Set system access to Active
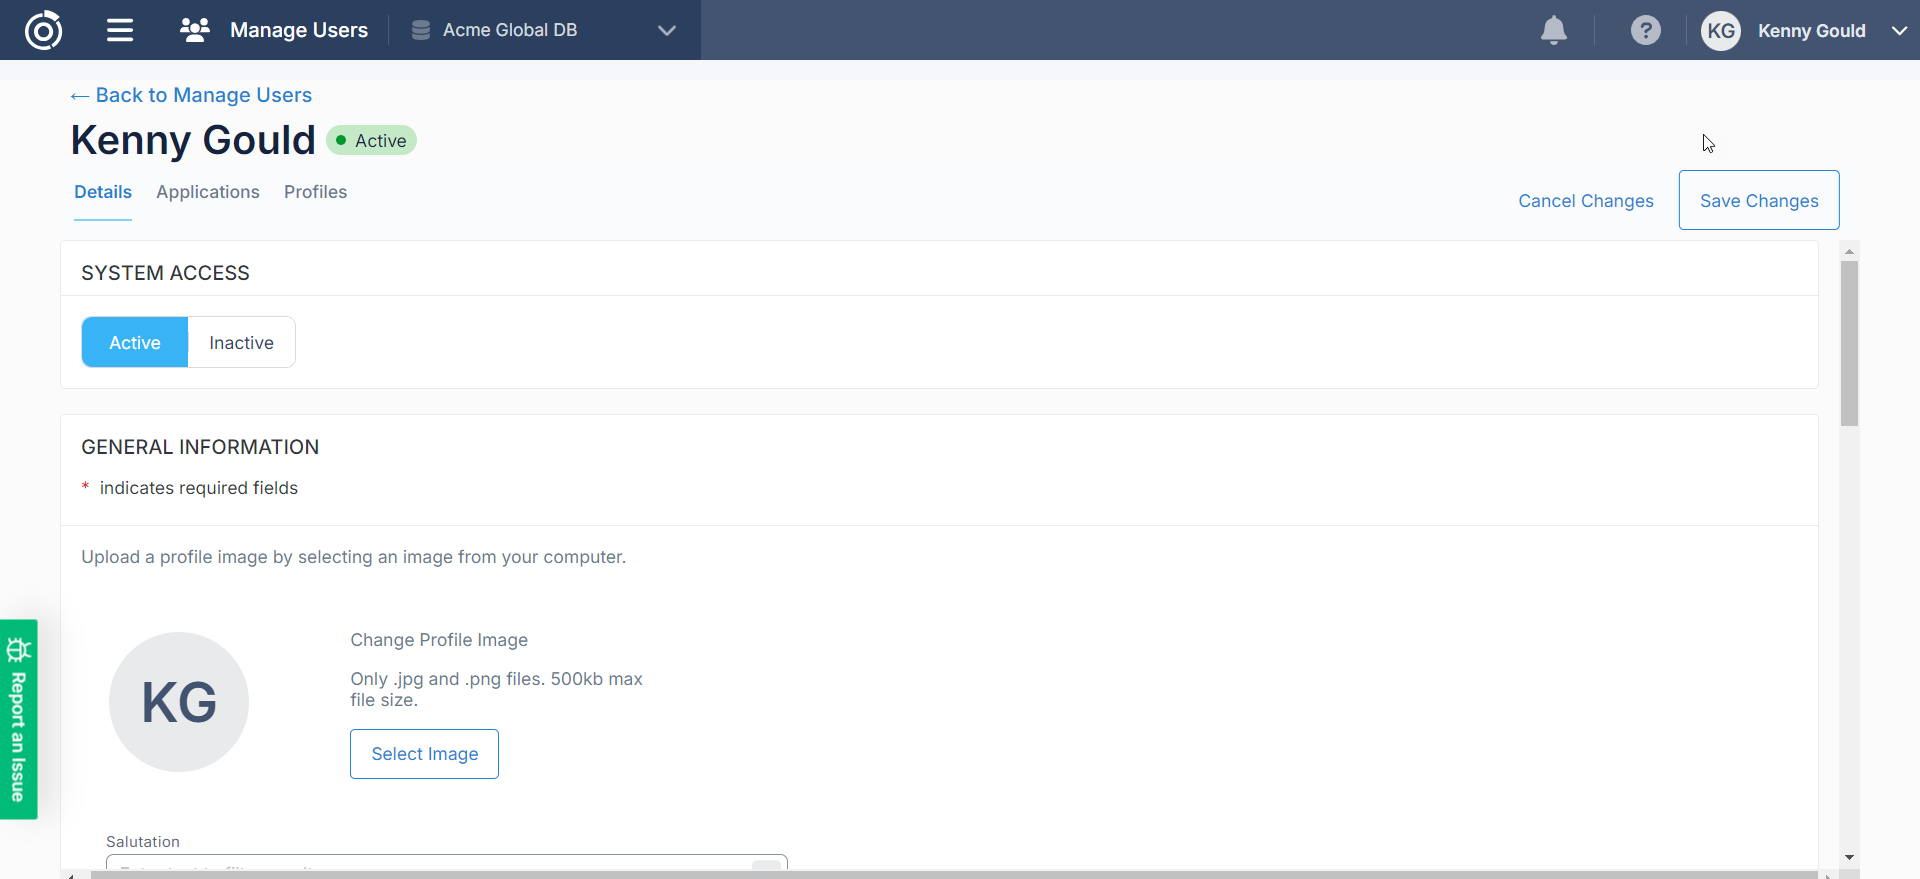1920x879 pixels. (x=135, y=342)
